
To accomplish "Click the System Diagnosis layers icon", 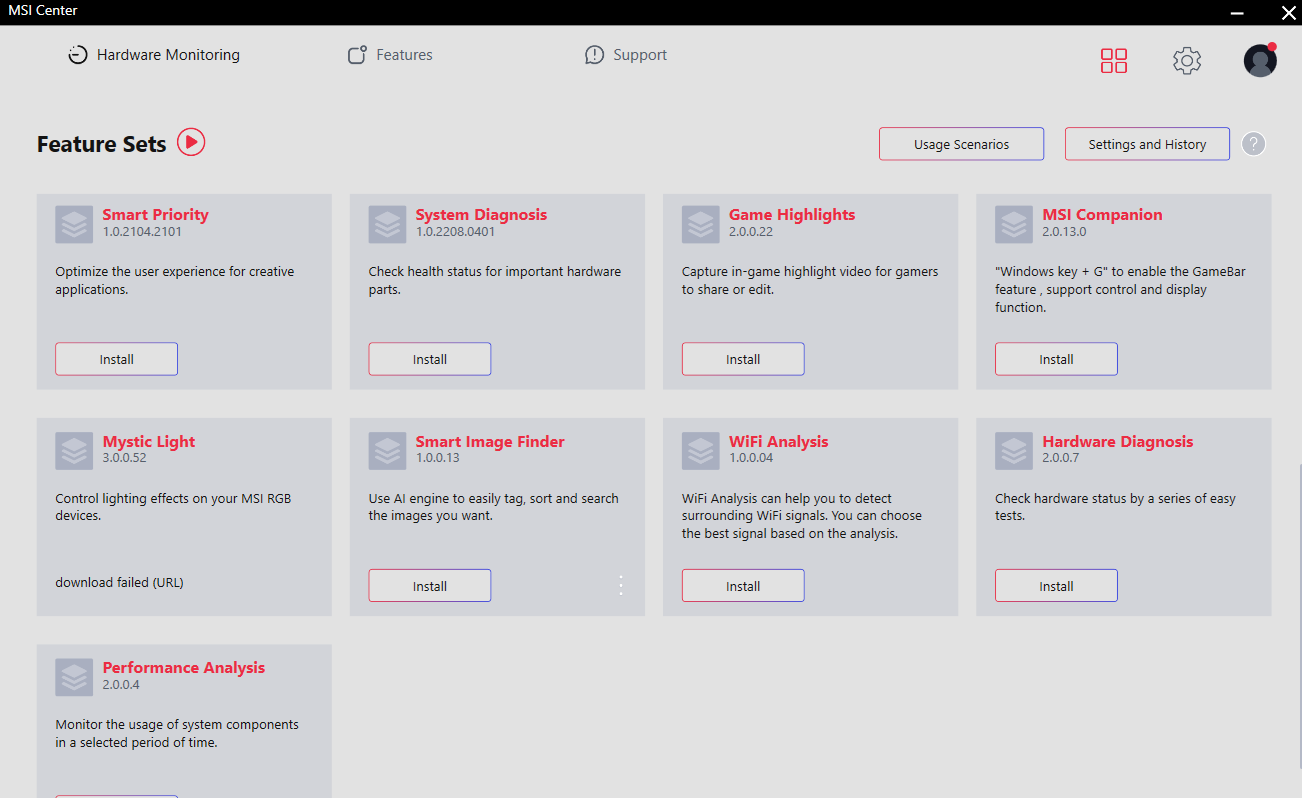I will 387,225.
